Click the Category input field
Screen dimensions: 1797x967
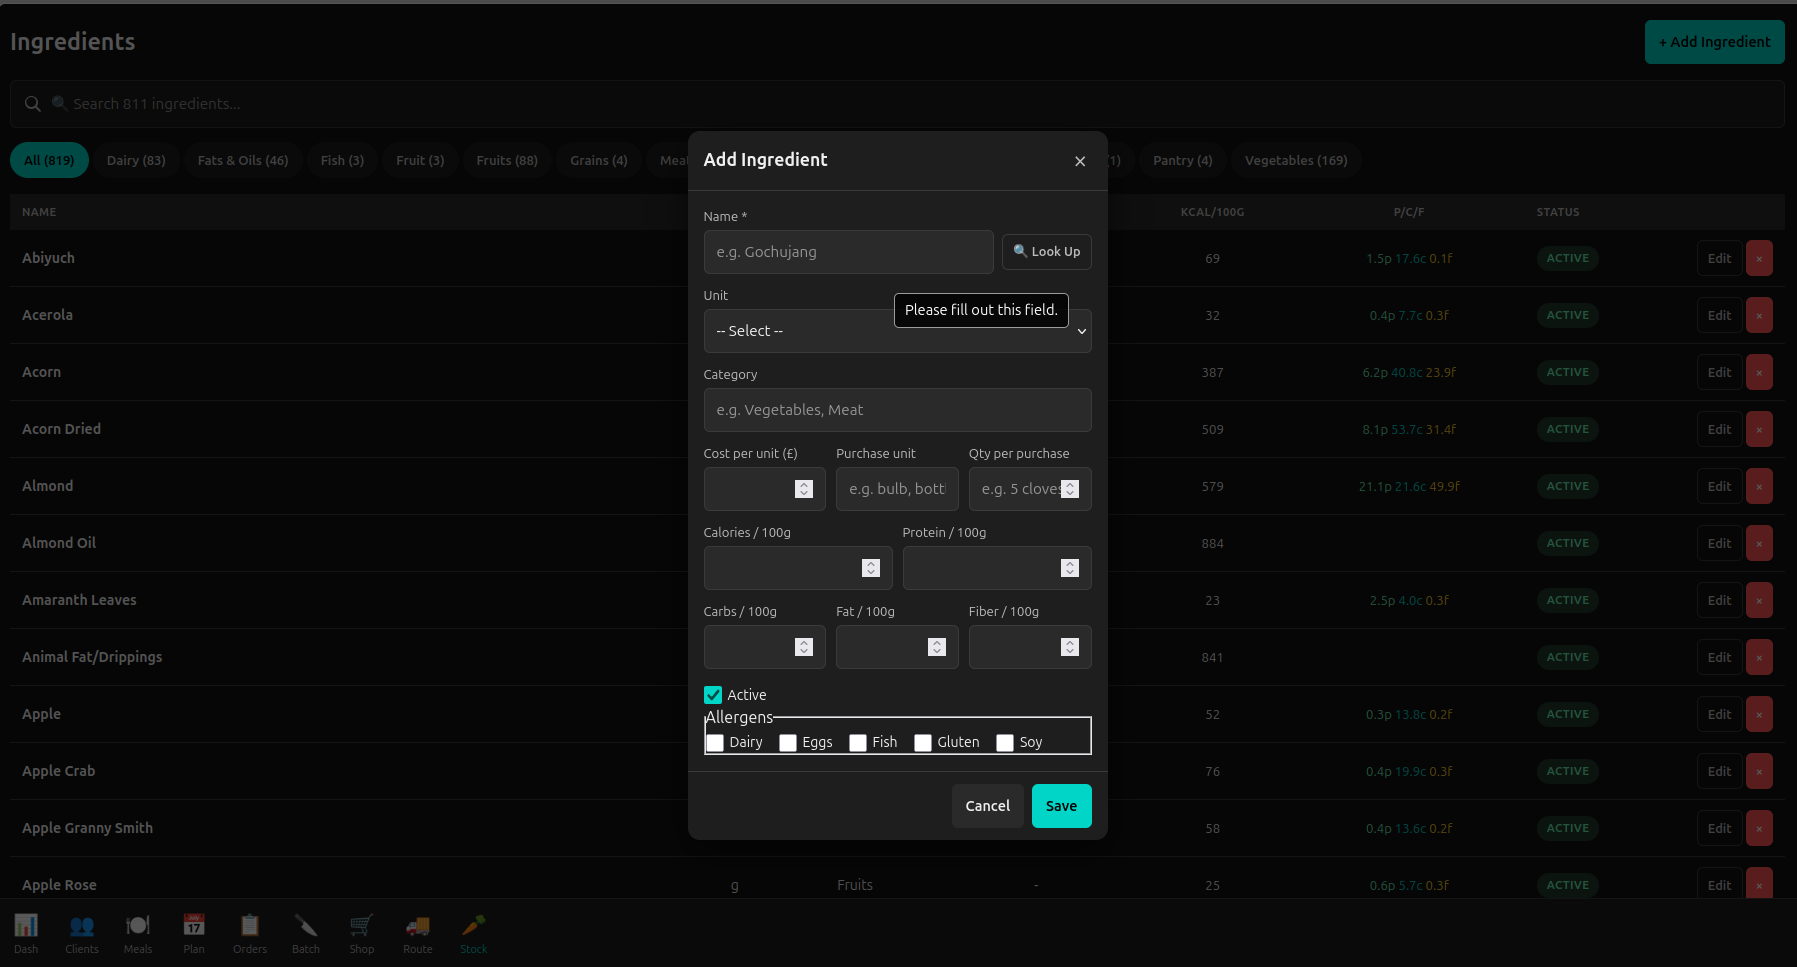(x=897, y=410)
